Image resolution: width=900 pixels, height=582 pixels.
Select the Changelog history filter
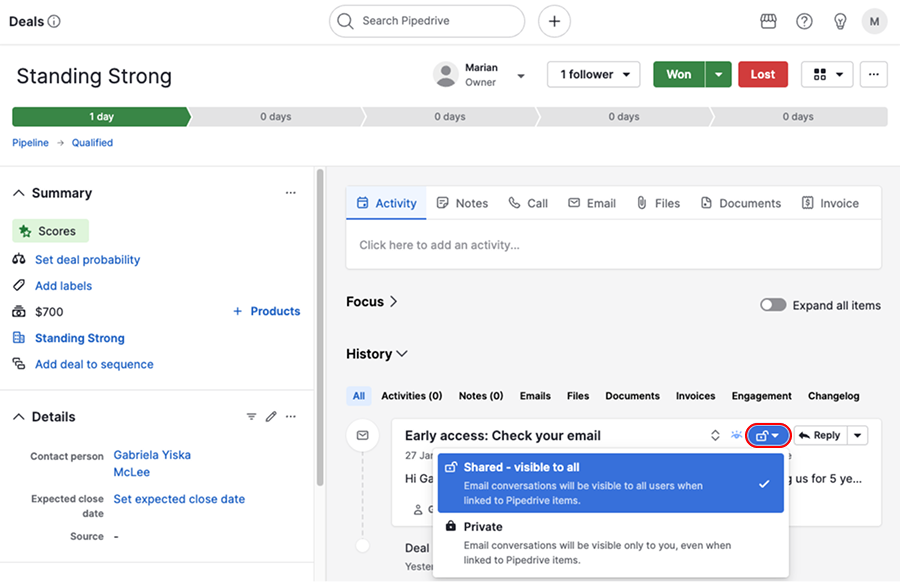point(833,396)
